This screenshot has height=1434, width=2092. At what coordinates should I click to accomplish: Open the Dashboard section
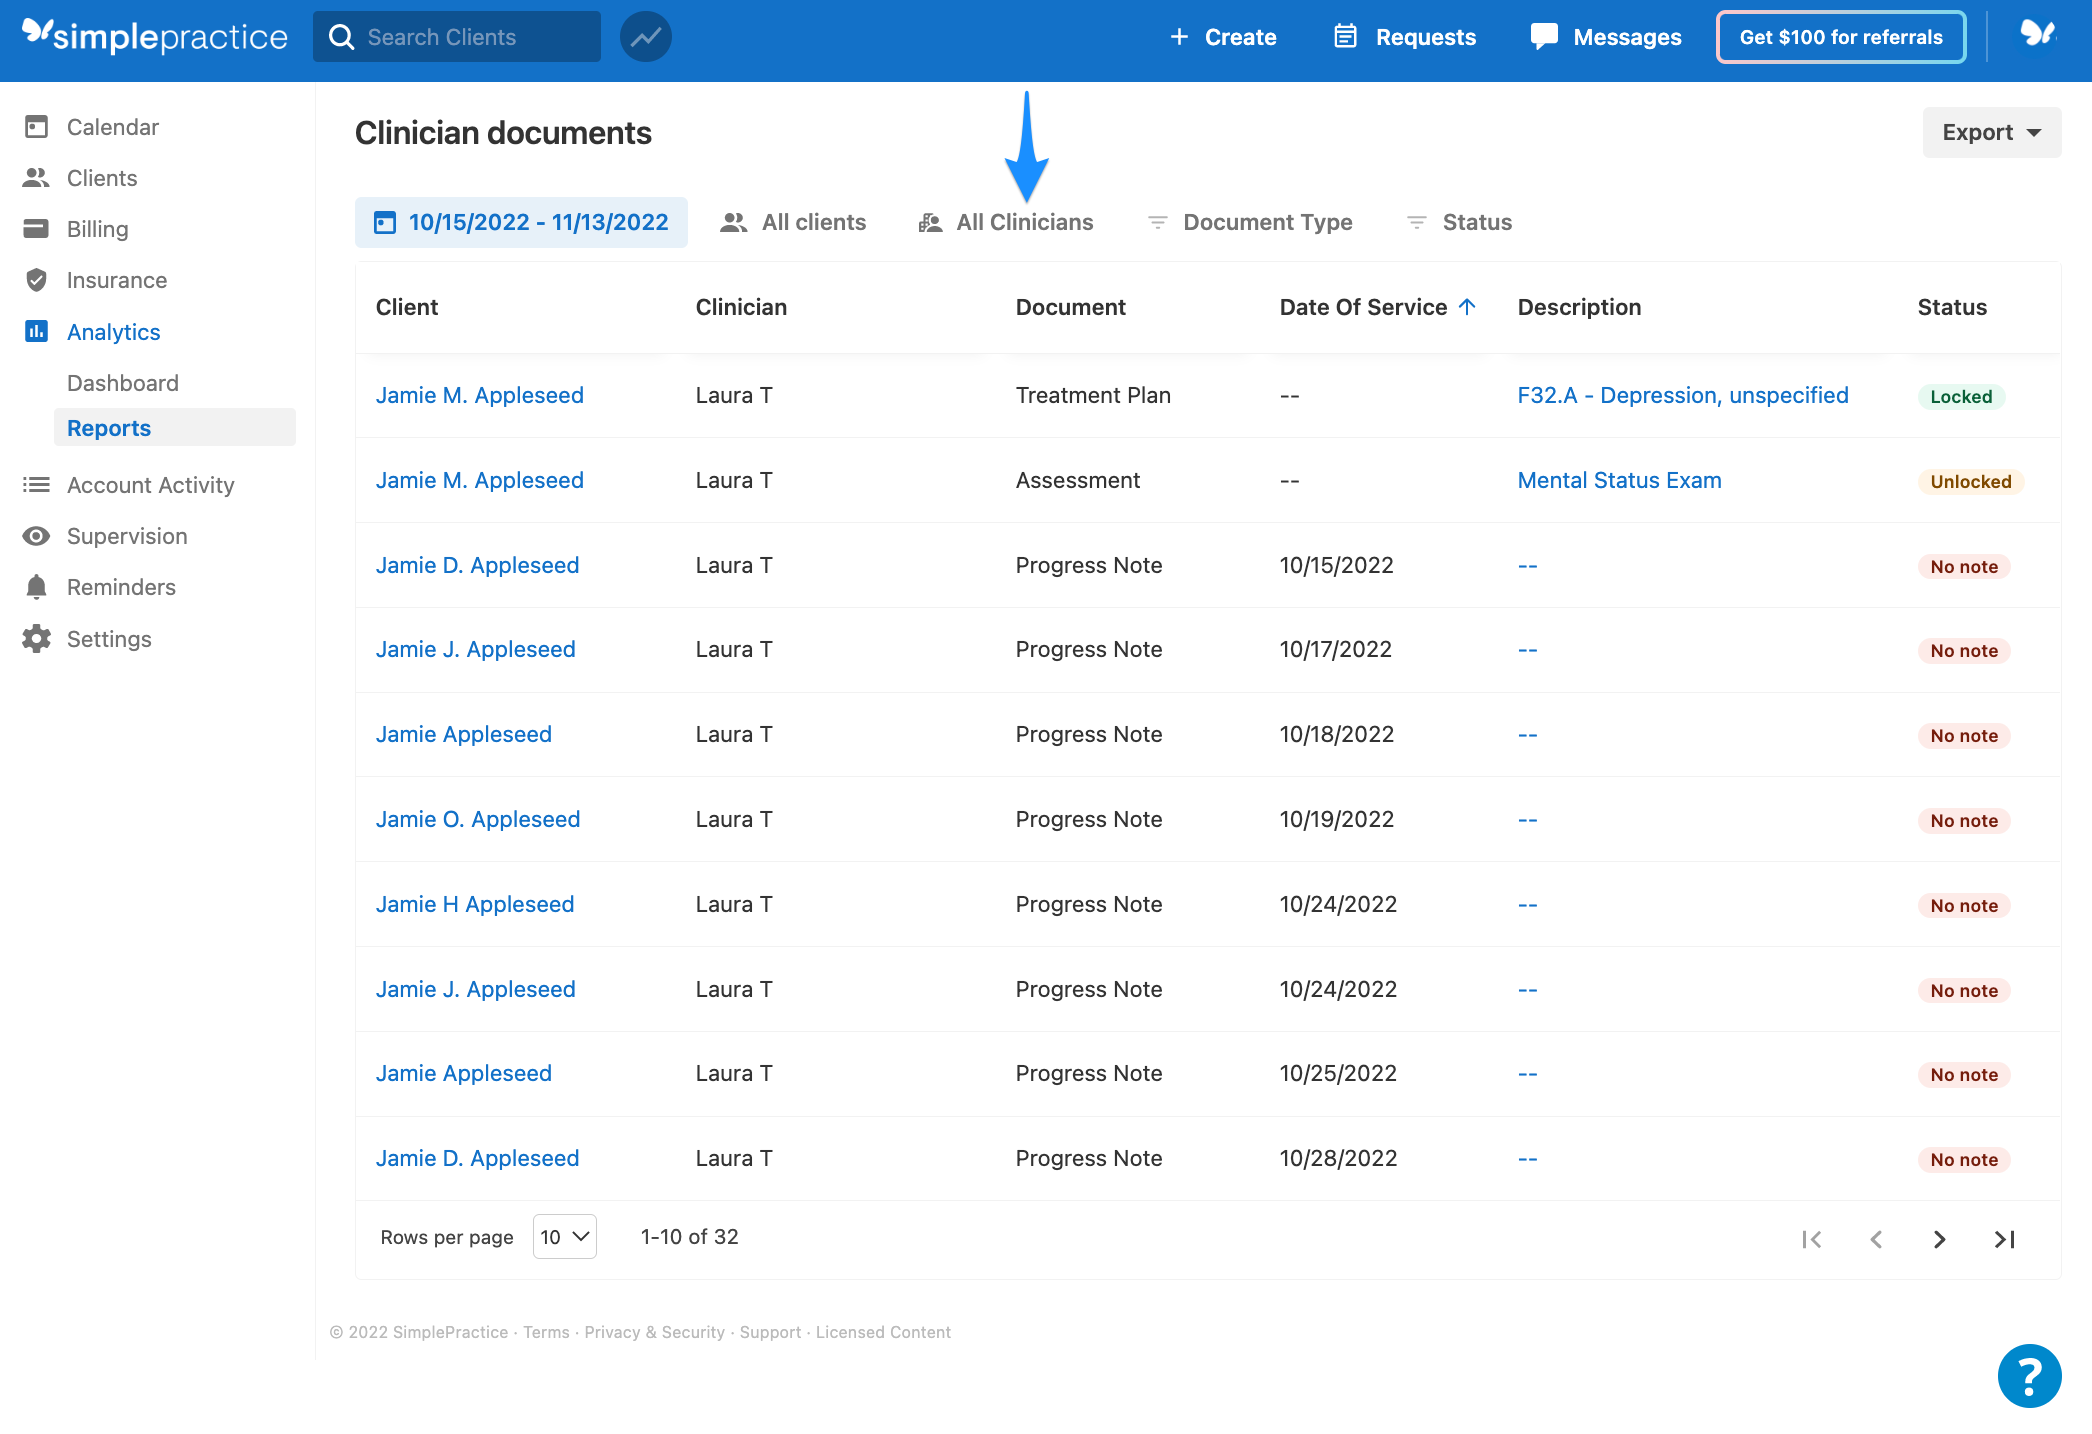(123, 382)
